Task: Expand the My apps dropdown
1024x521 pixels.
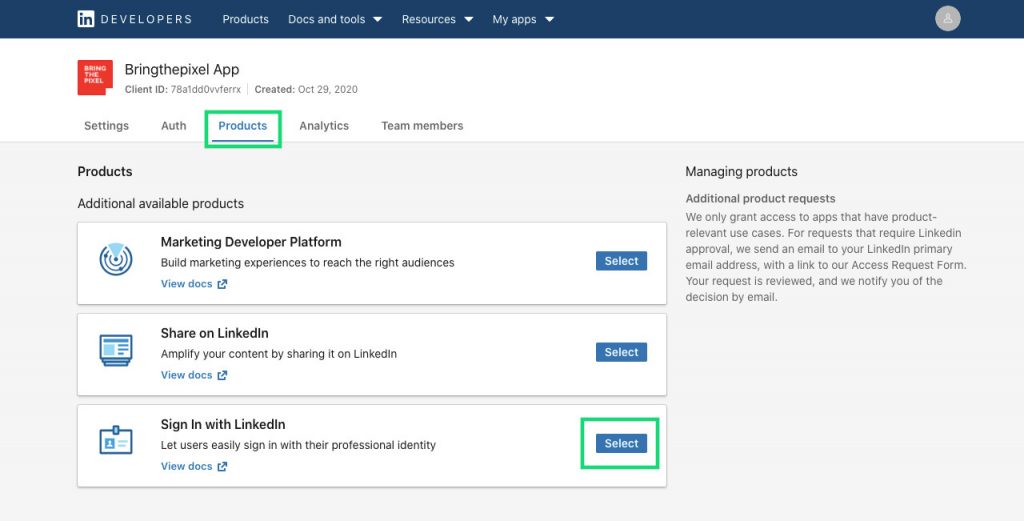Action: pos(523,19)
